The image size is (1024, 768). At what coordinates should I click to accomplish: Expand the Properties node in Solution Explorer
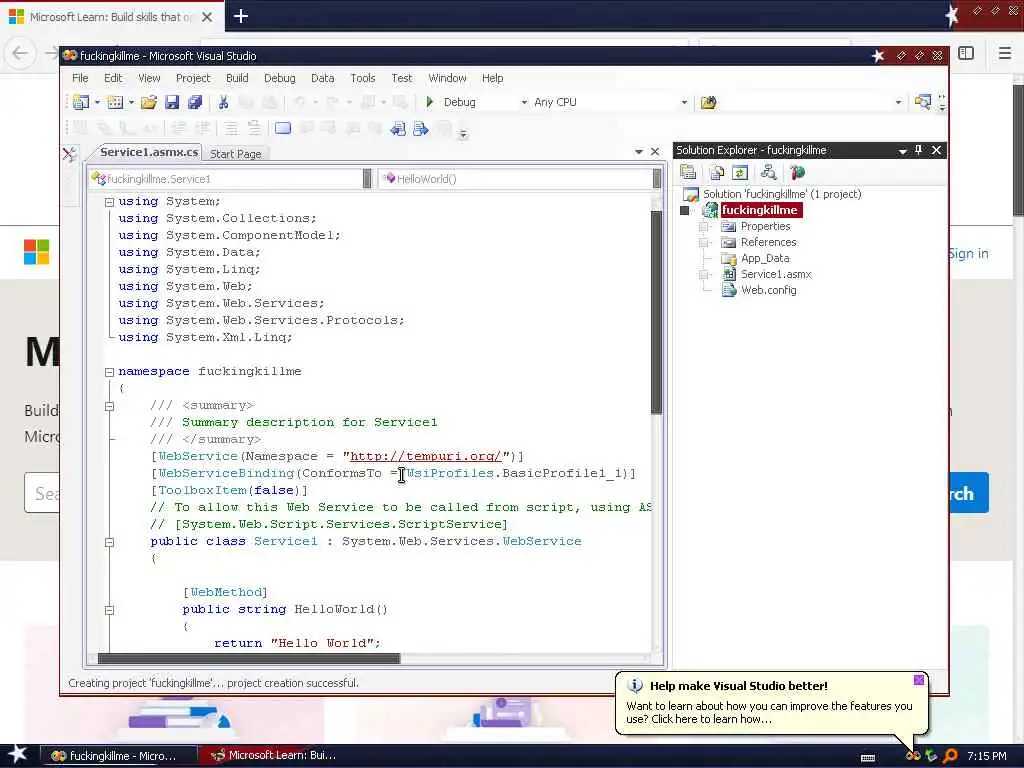(x=704, y=226)
